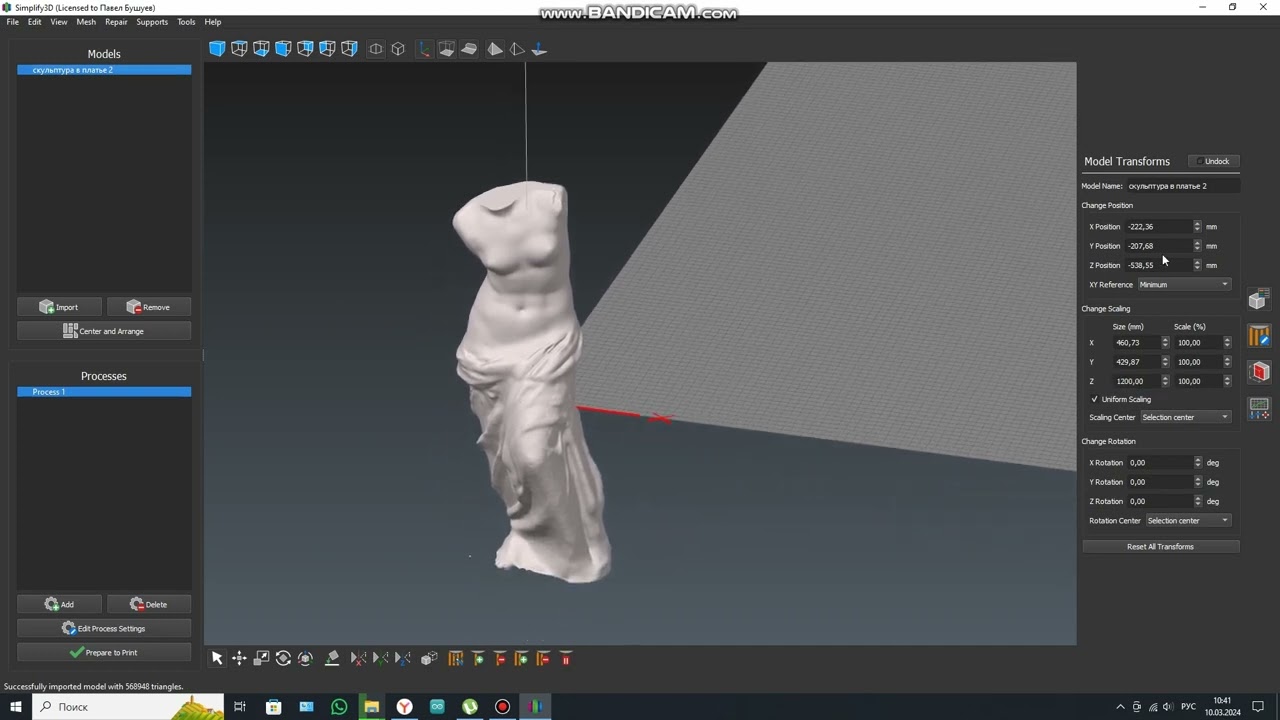The height and width of the screenshot is (720, 1280).
Task: Adjust the Z Position spinner arrows
Action: pyautogui.click(x=1197, y=265)
